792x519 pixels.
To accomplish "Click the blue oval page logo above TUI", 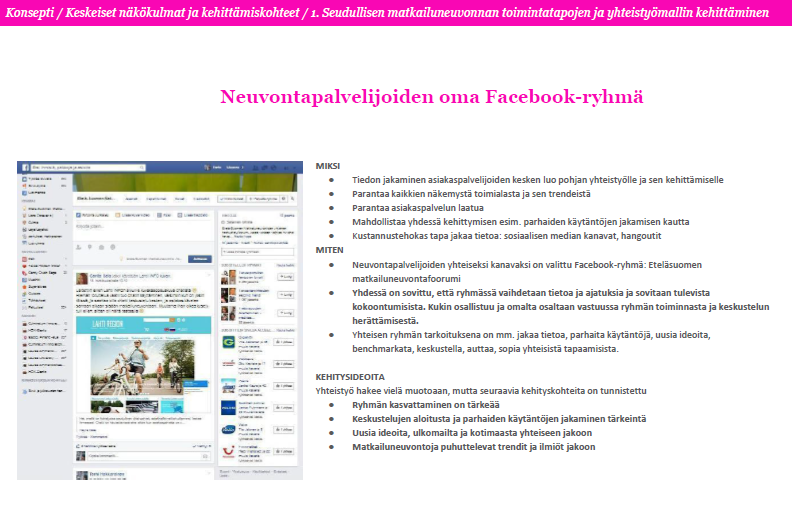I will (x=228, y=429).
